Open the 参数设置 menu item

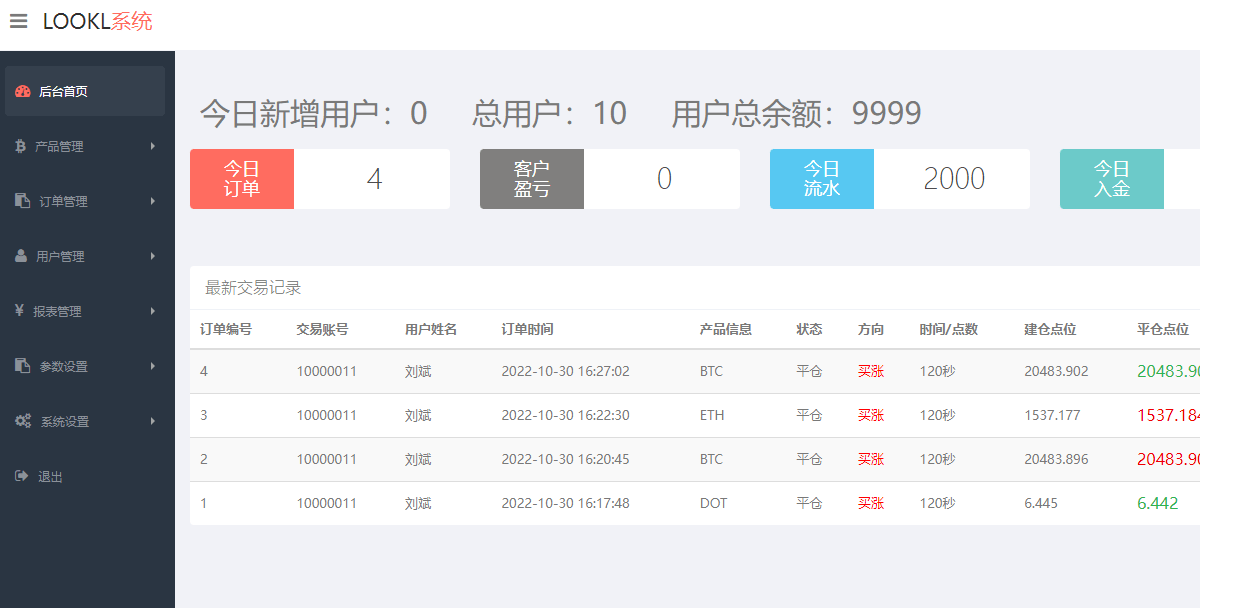point(87,366)
